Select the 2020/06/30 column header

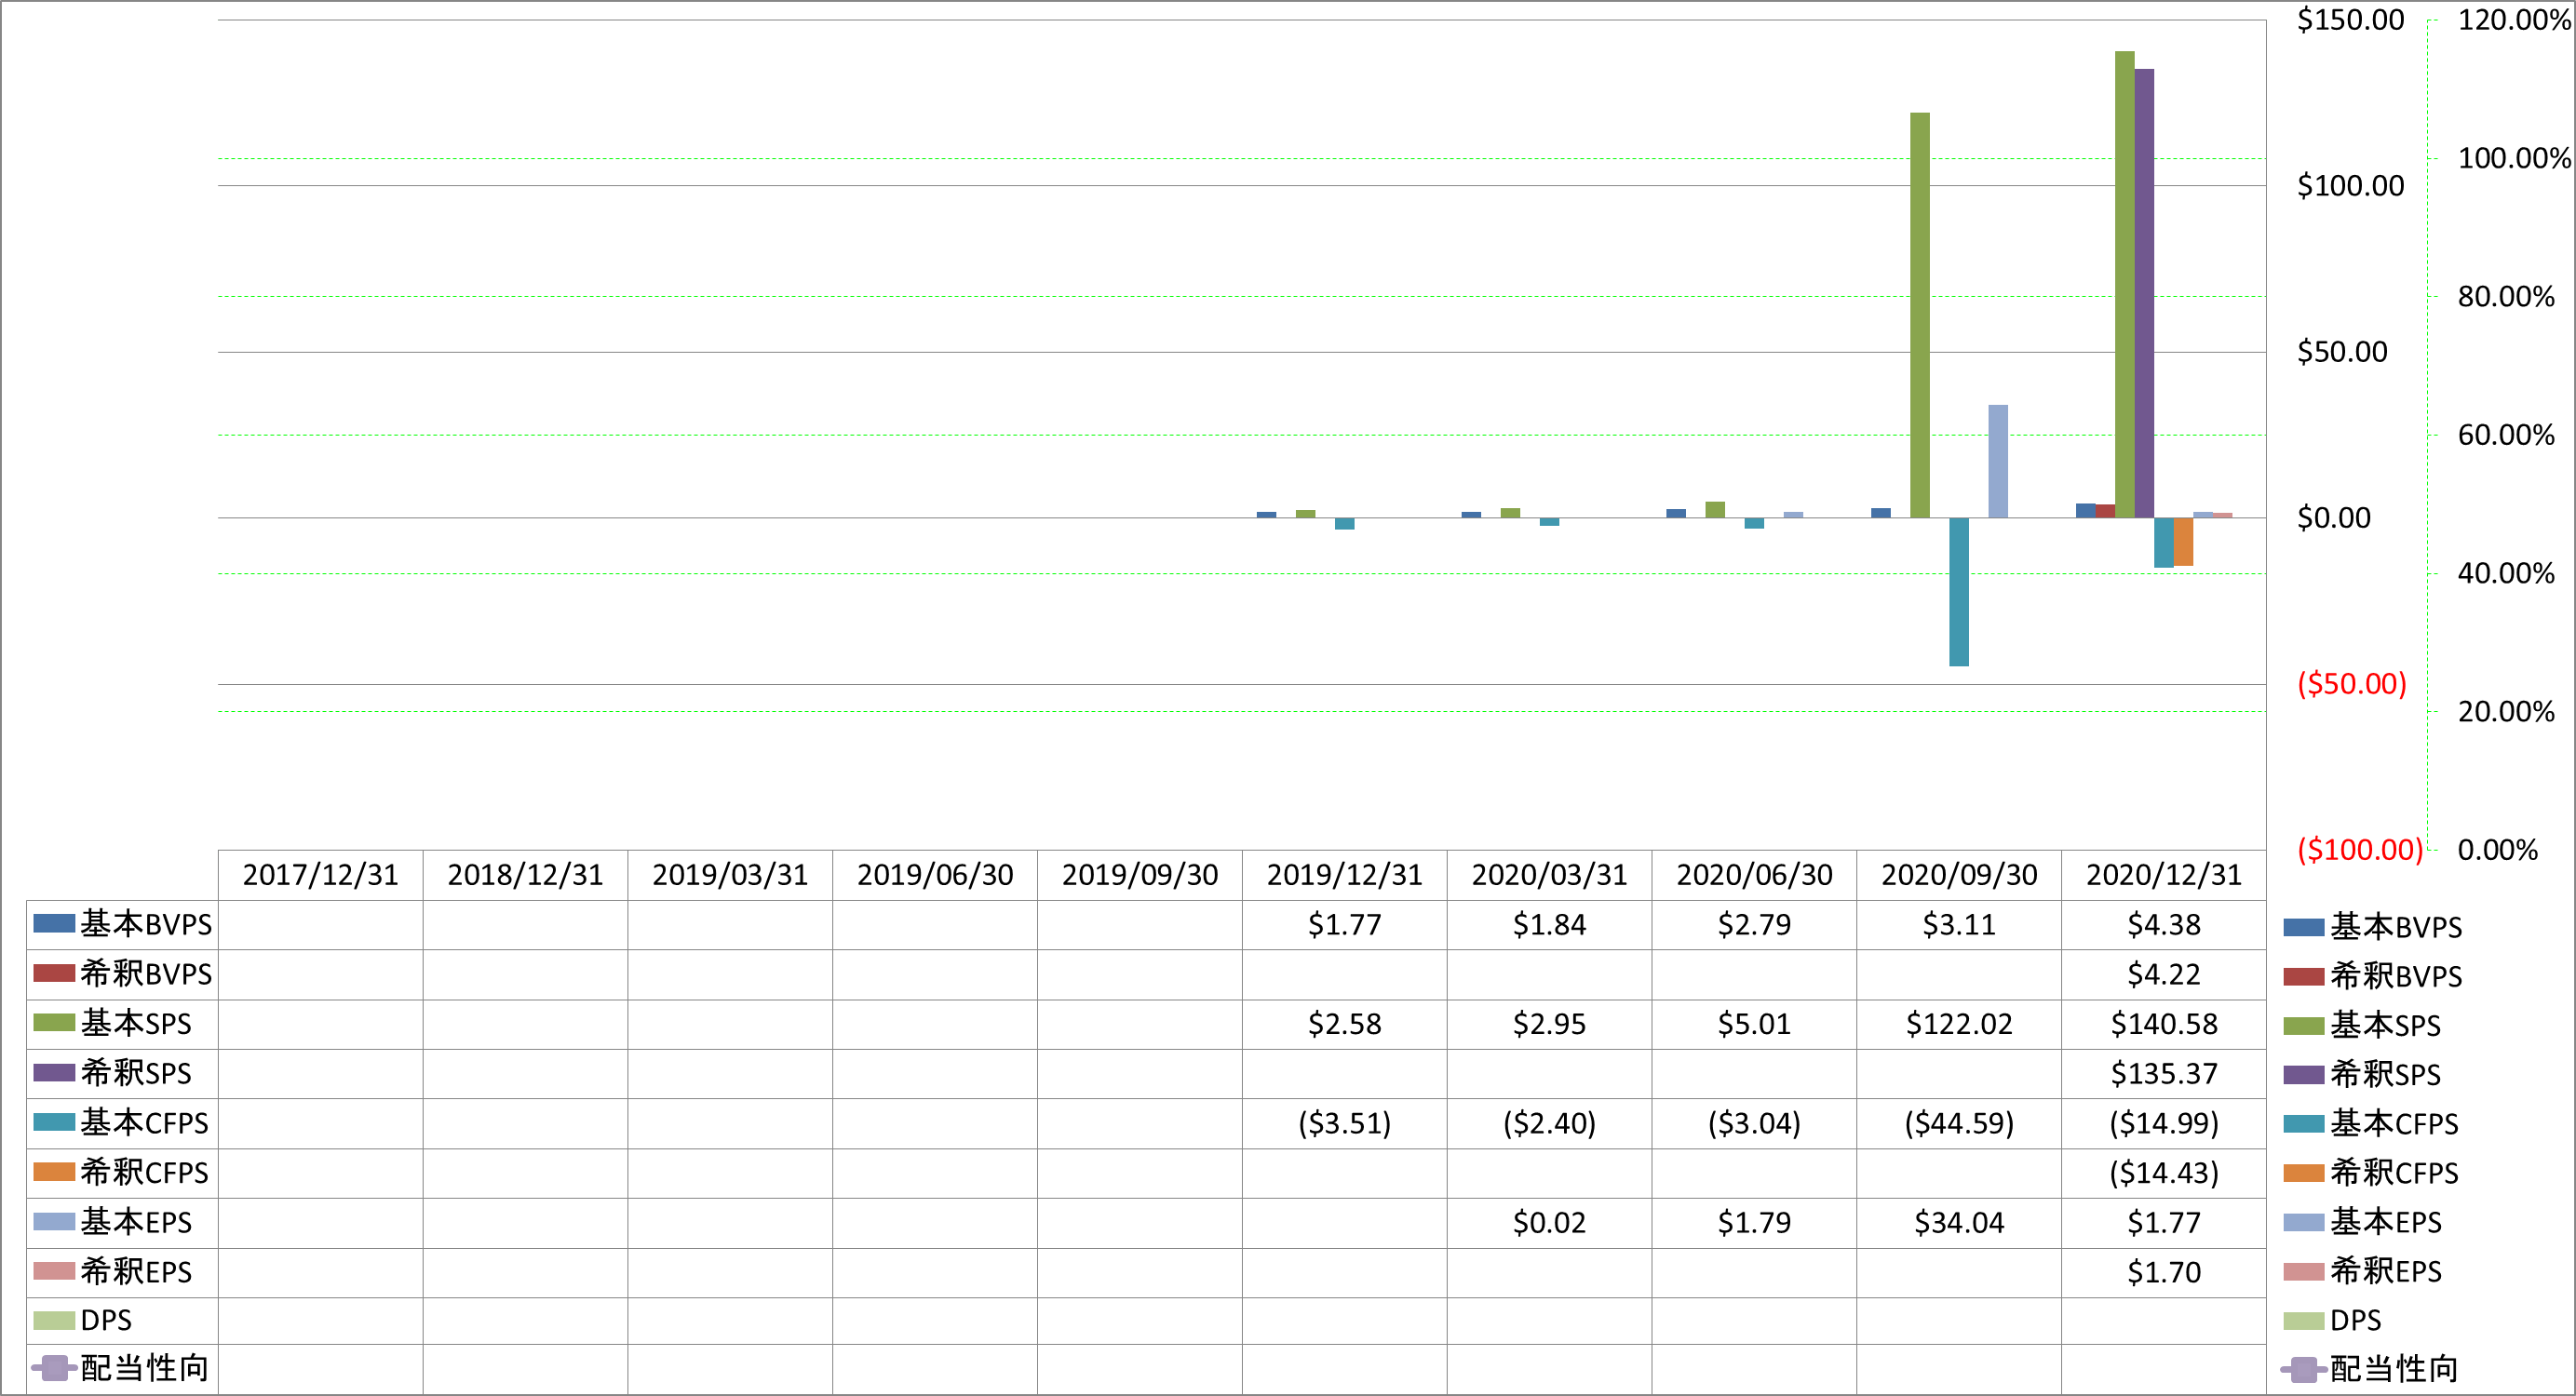tap(1755, 875)
